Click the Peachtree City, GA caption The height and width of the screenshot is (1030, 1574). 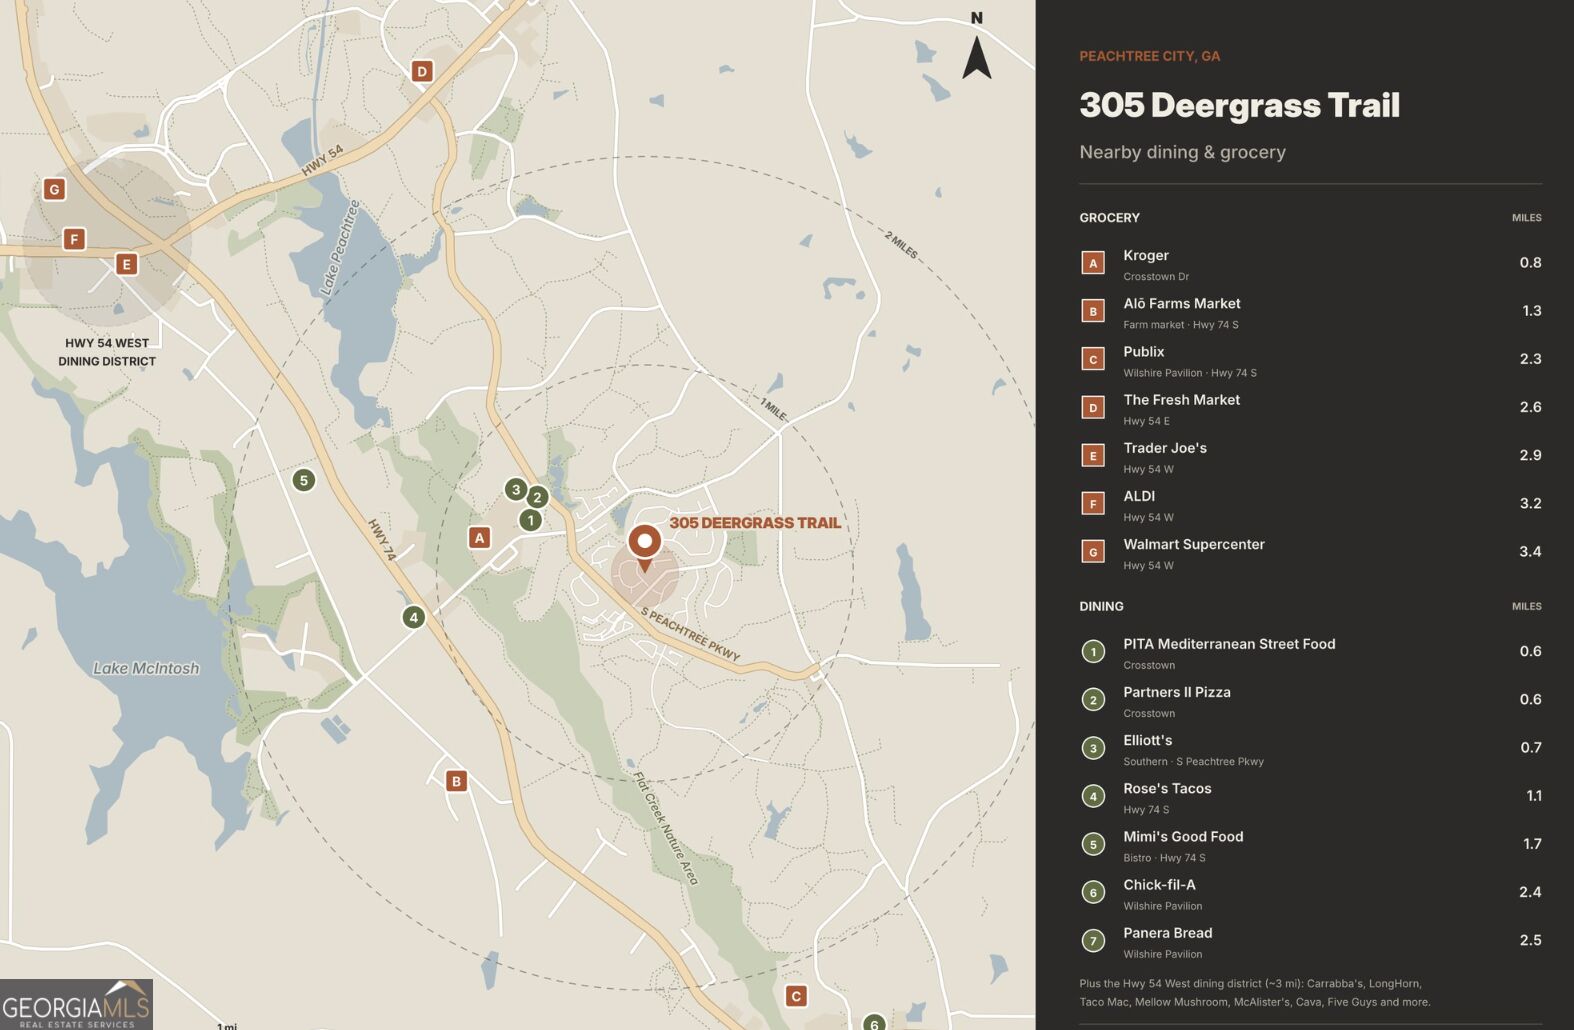pyautogui.click(x=1149, y=56)
